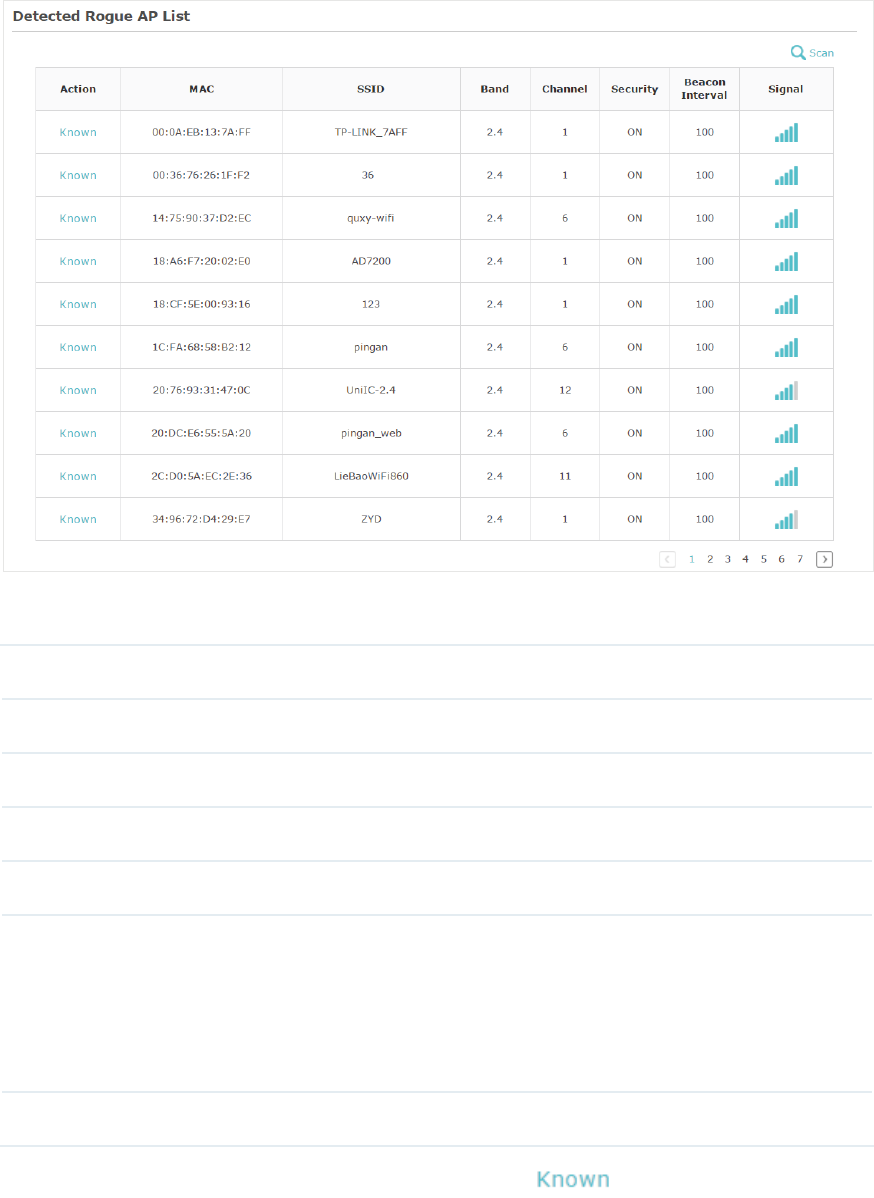
Task: Open page 2 of list
Action: click(x=710, y=559)
